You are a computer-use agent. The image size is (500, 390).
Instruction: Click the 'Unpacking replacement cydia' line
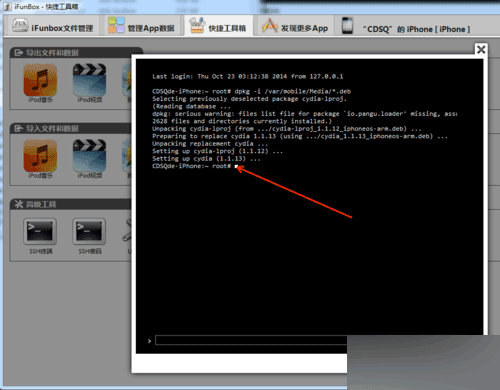tap(210, 144)
